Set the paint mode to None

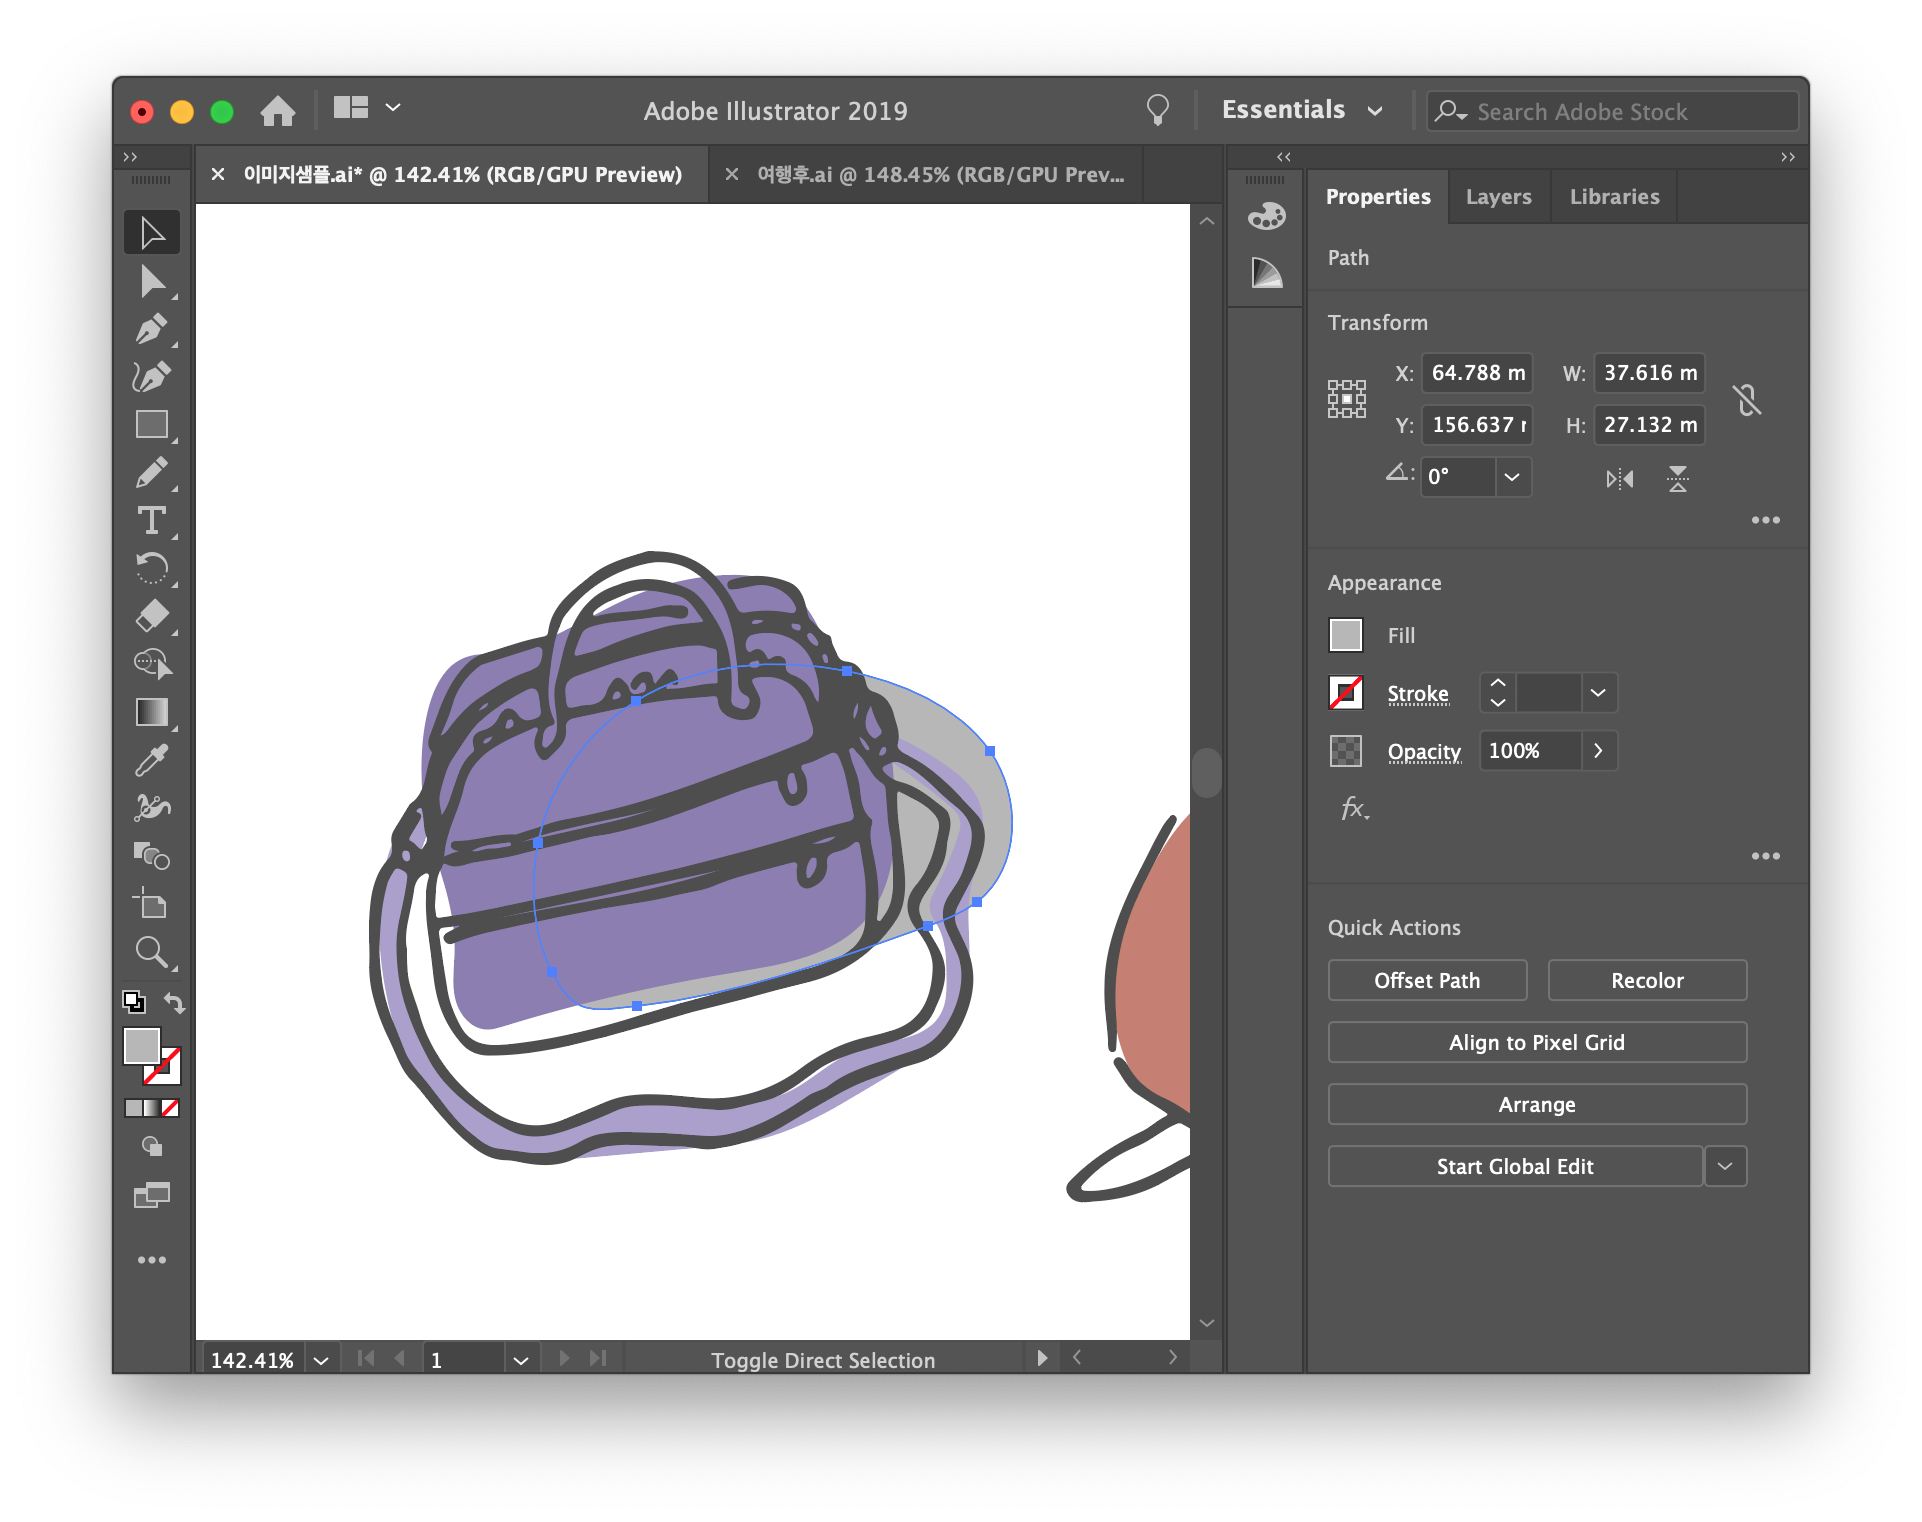171,1108
